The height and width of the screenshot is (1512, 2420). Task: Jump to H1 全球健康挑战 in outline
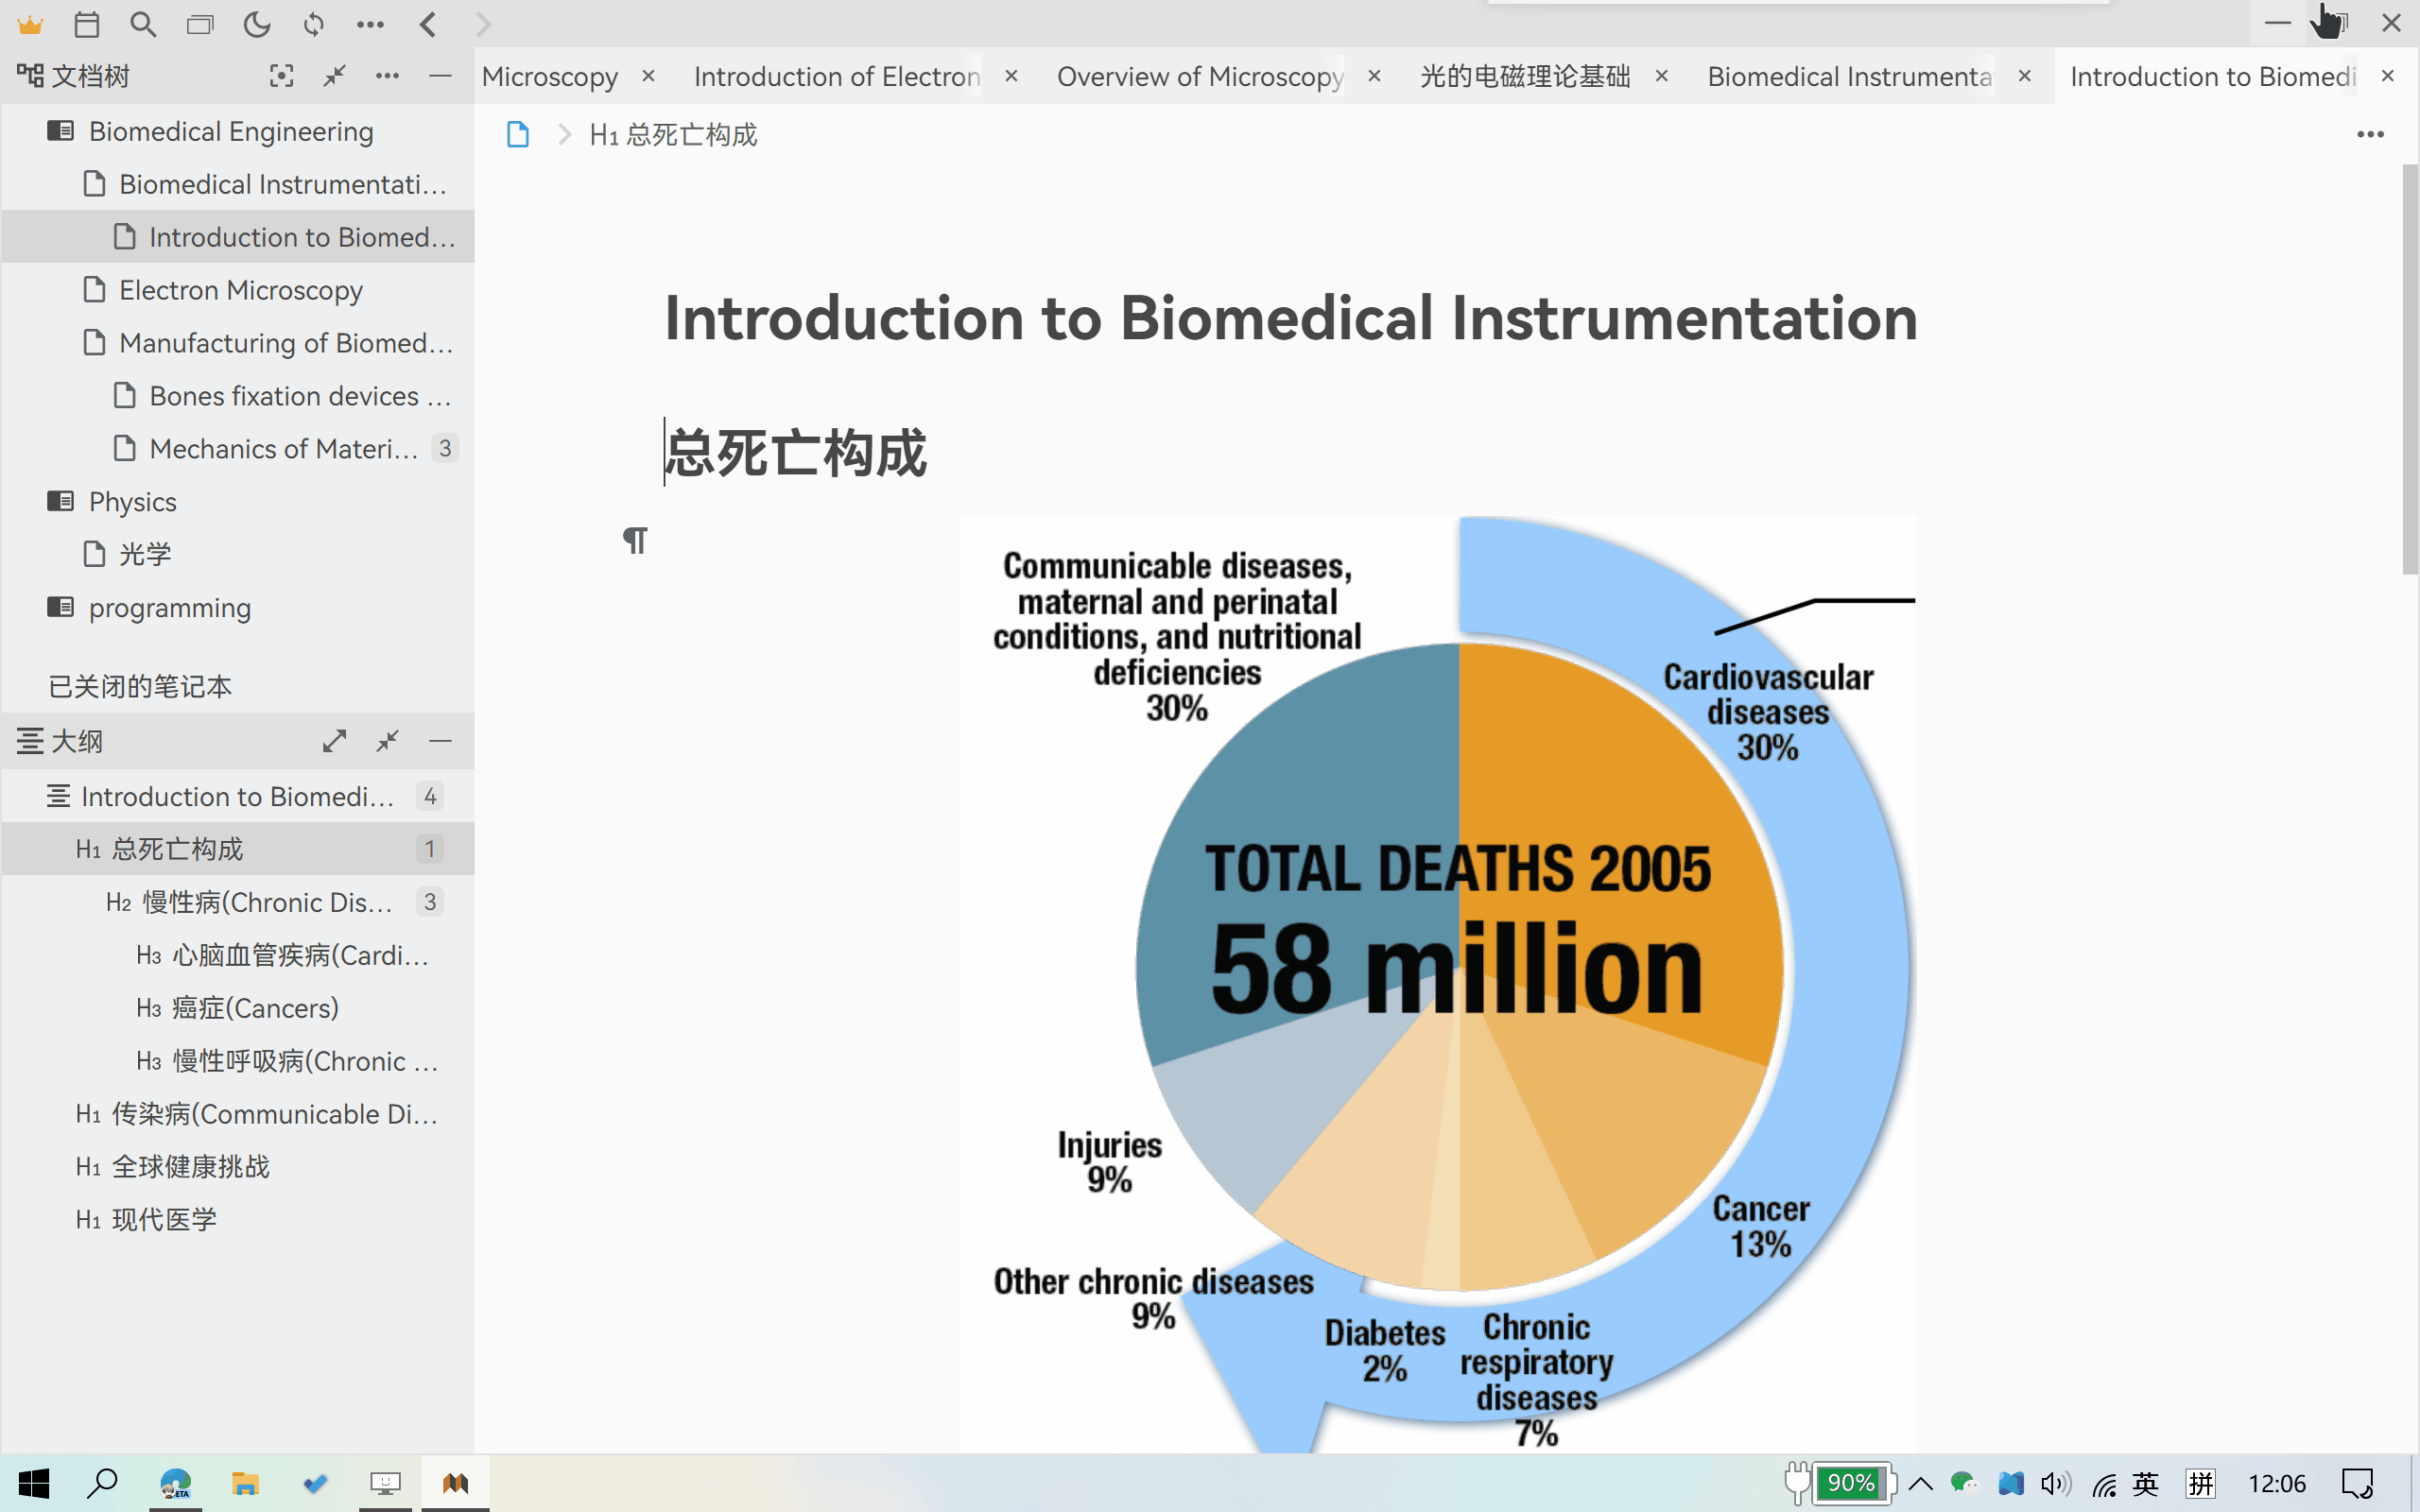click(190, 1166)
